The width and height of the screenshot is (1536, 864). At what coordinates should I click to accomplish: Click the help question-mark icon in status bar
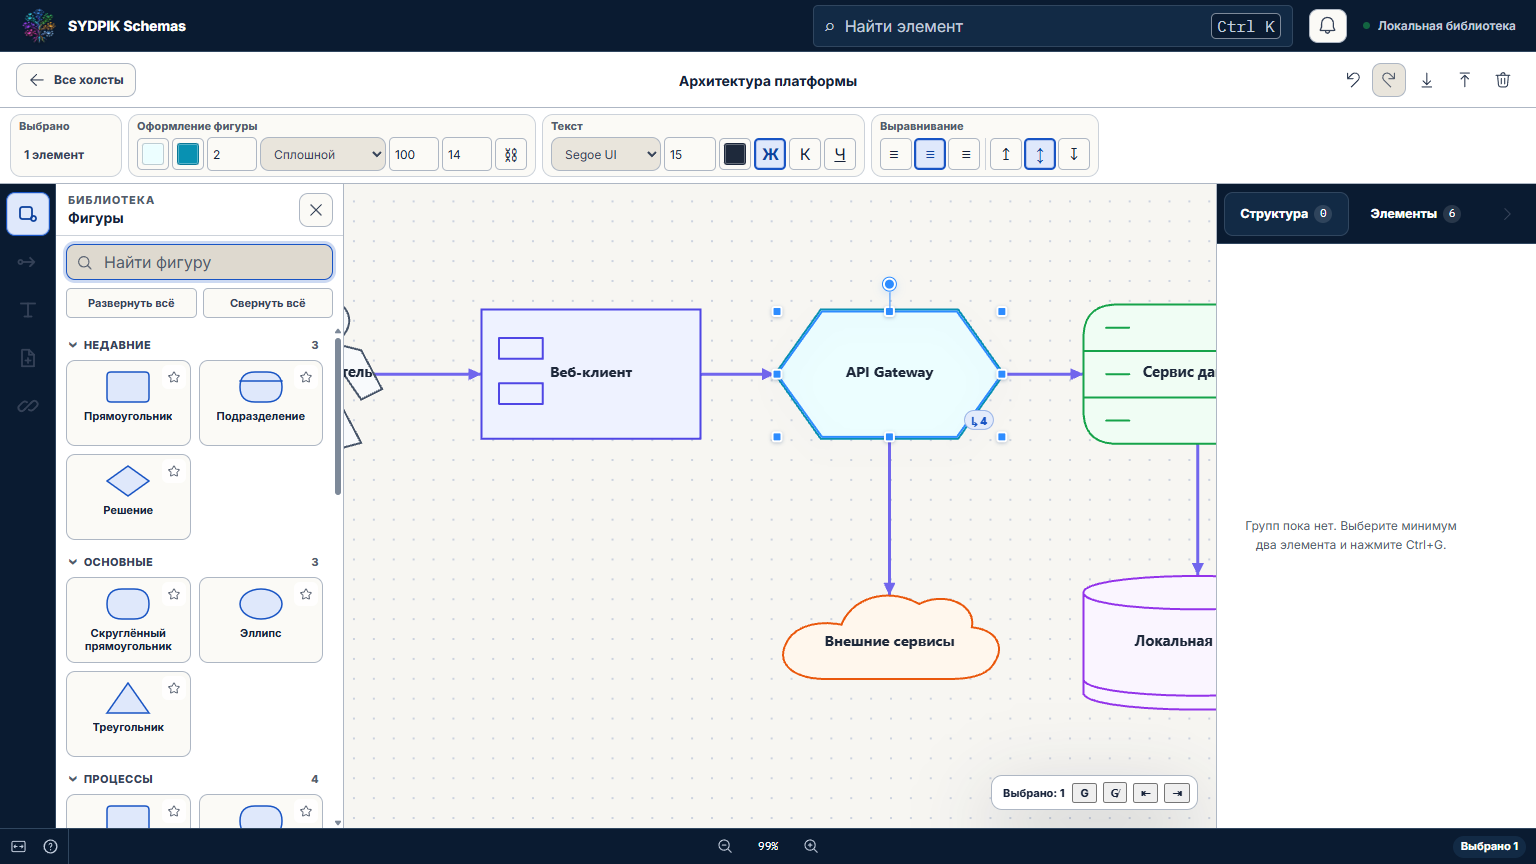(51, 846)
